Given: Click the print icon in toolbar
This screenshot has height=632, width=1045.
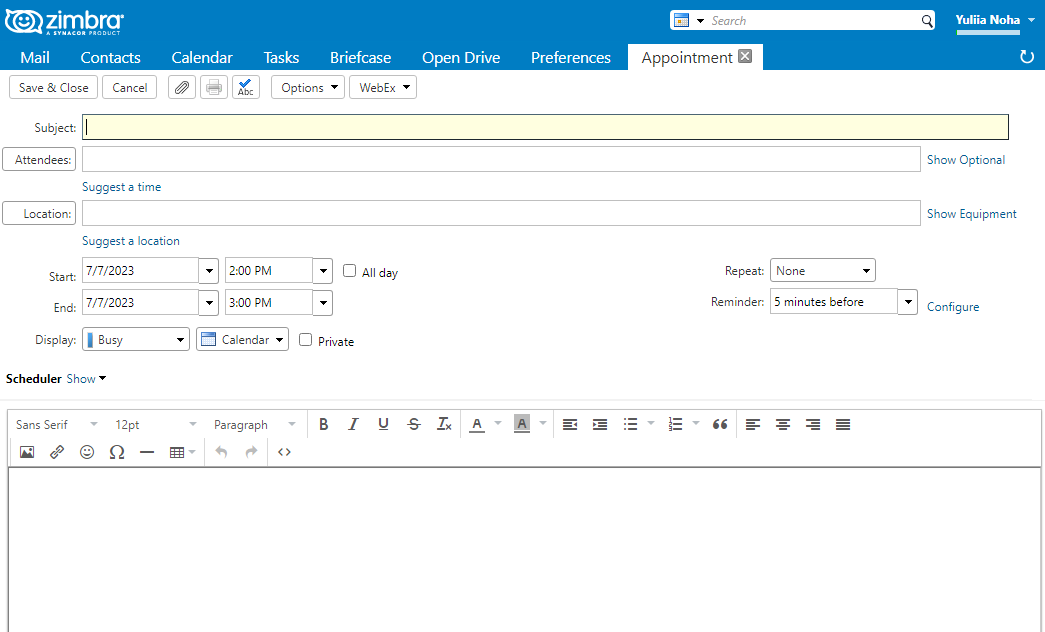Looking at the screenshot, I should 214,87.
